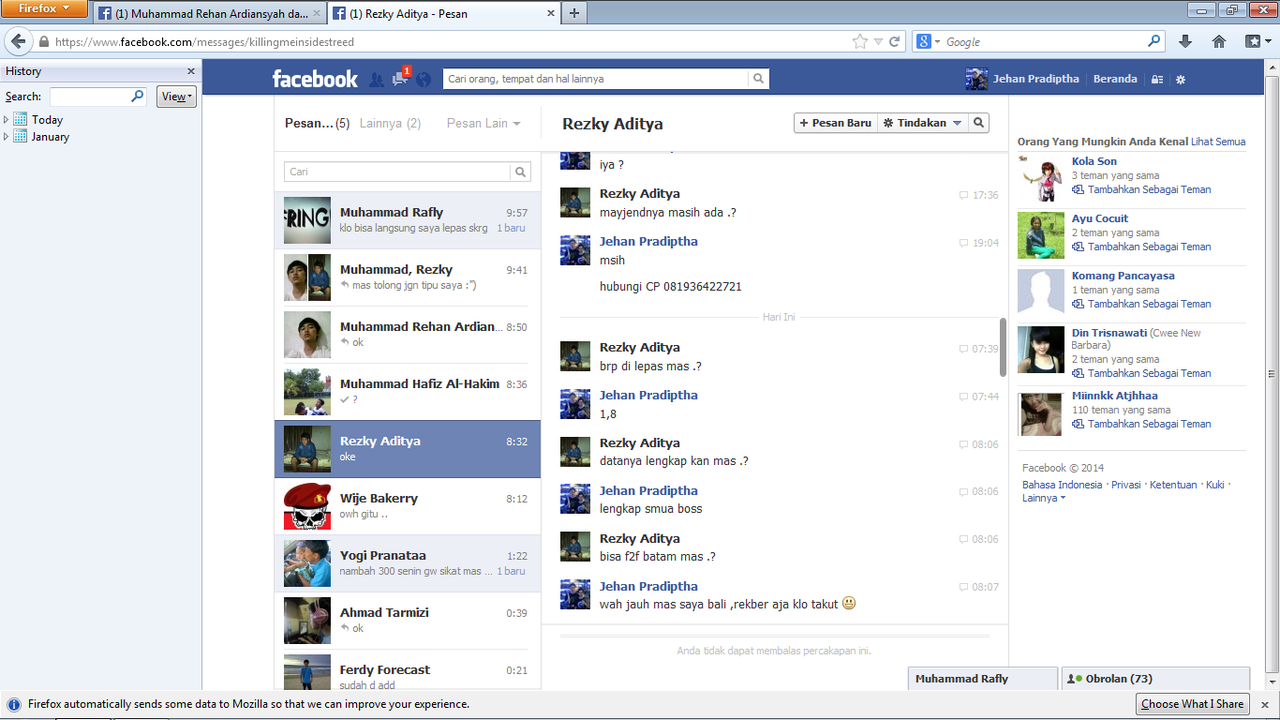Open address bar history dropdown arrow
The width and height of the screenshot is (1280, 720).
tap(878, 42)
